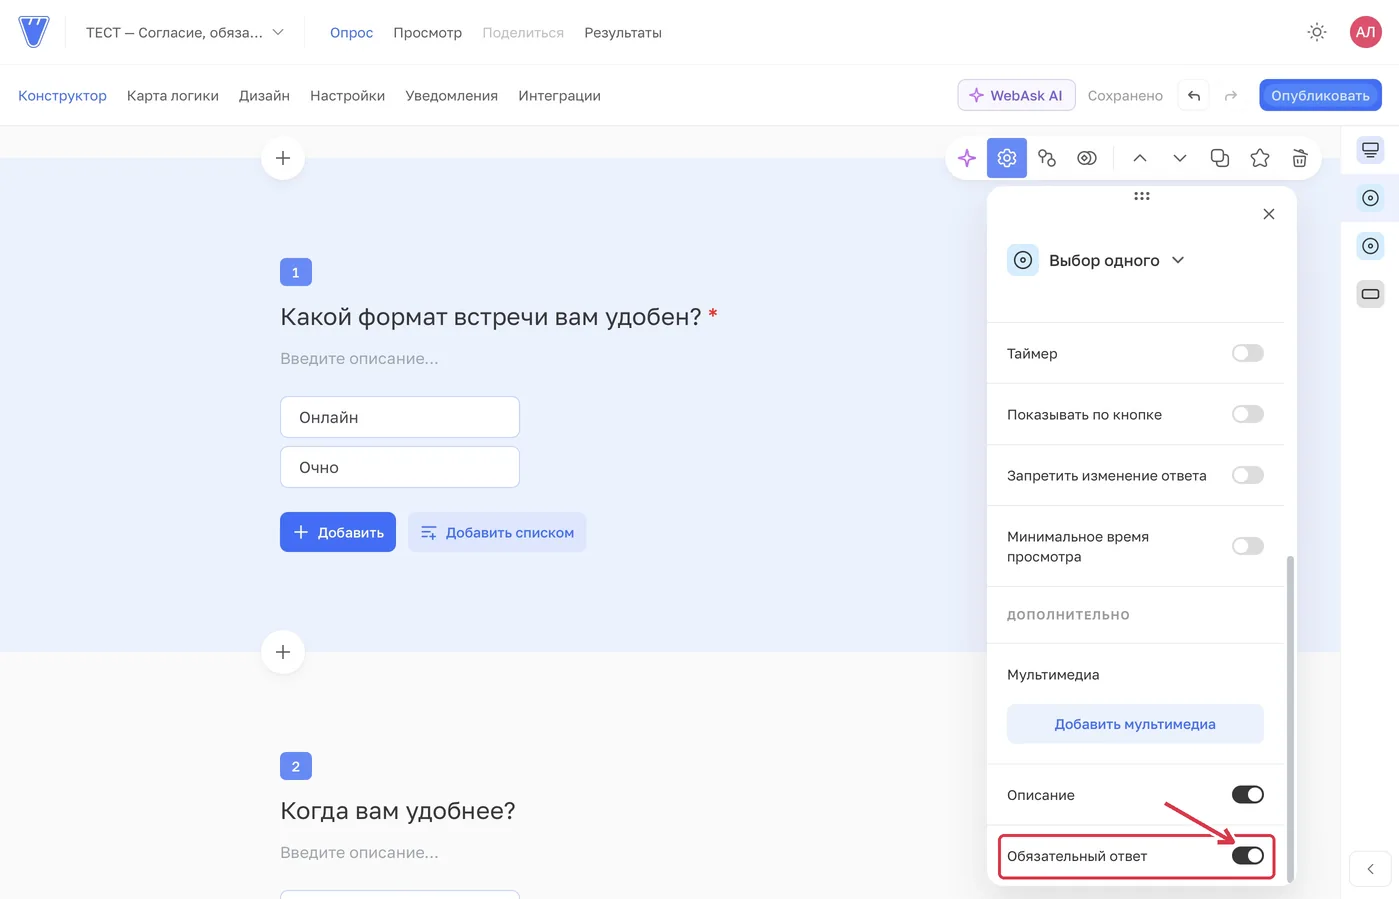Redo the change arrow
1399x899 pixels.
(1231, 96)
